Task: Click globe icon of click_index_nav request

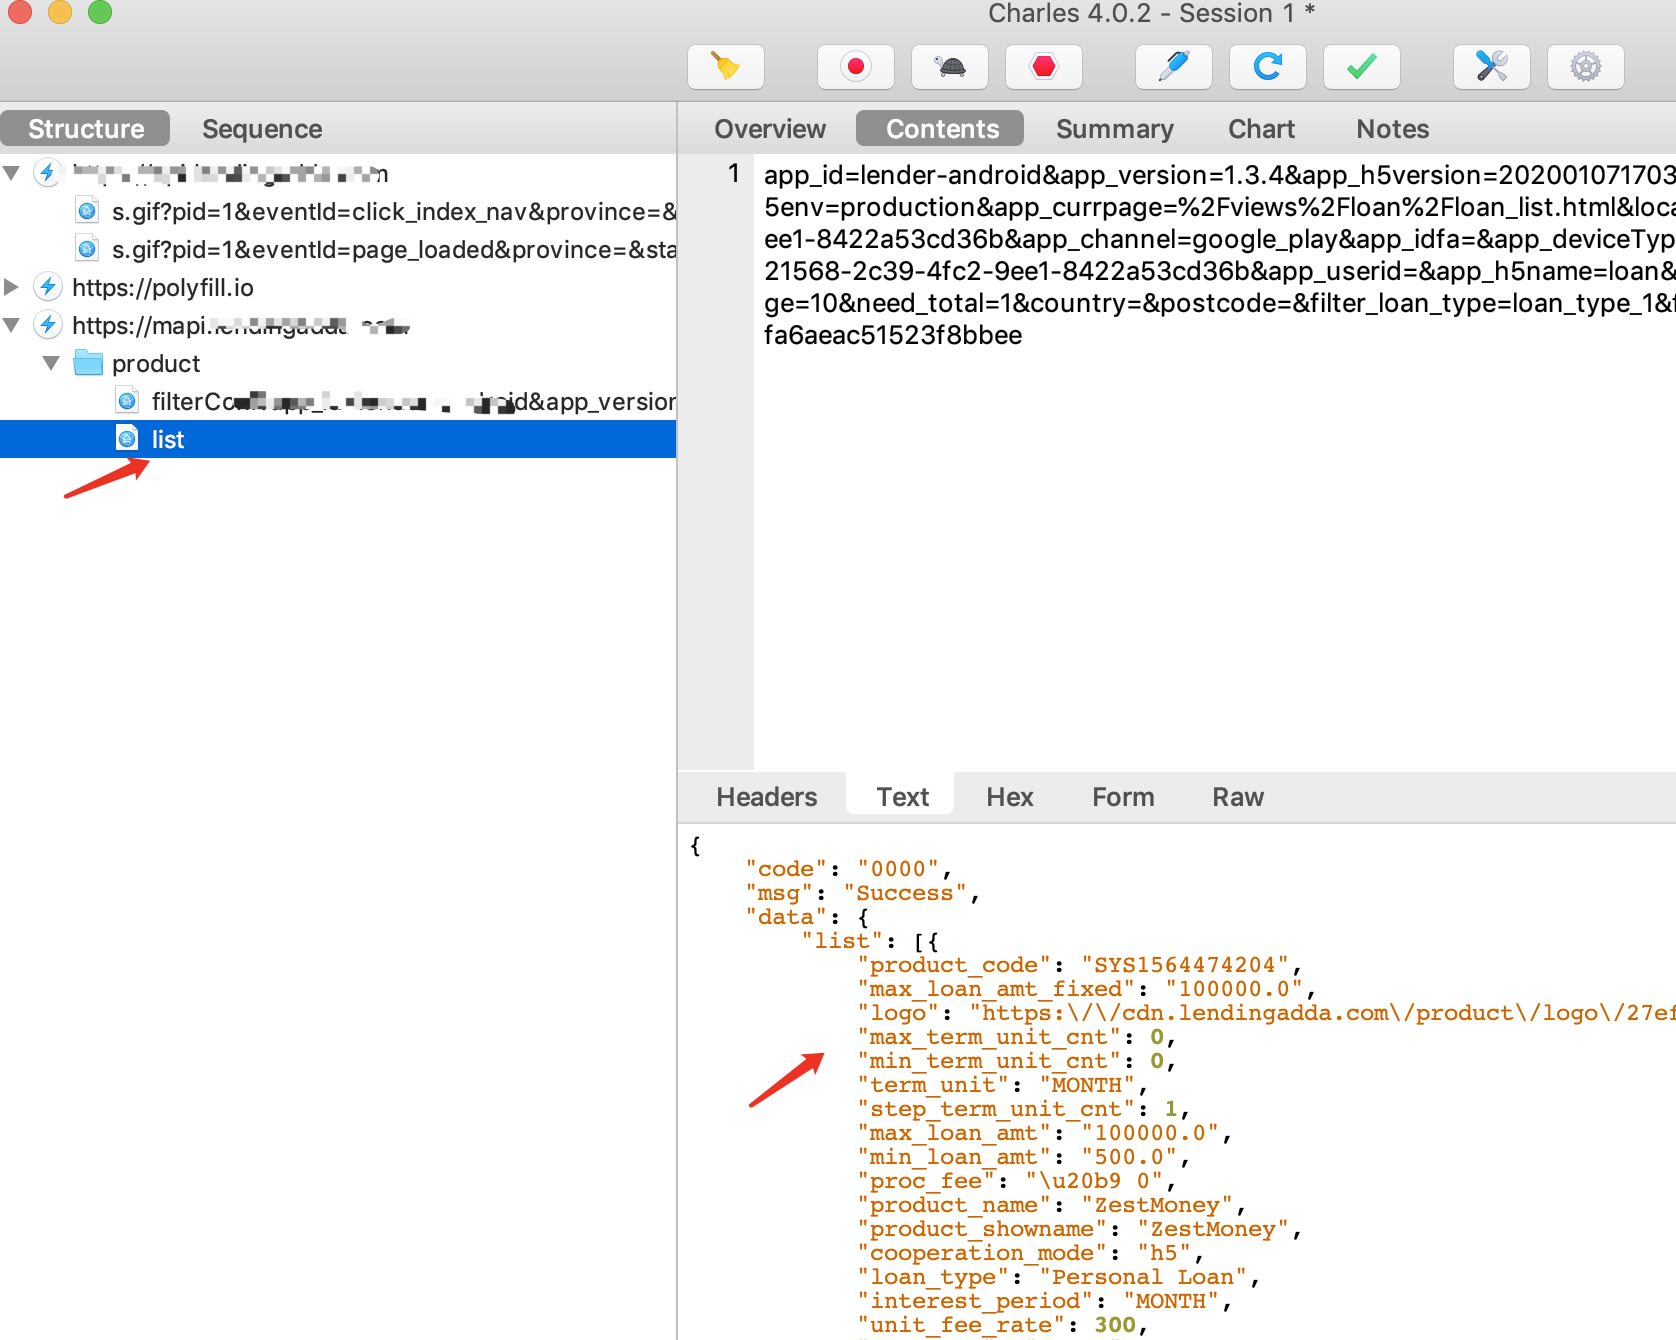Action: (x=87, y=211)
